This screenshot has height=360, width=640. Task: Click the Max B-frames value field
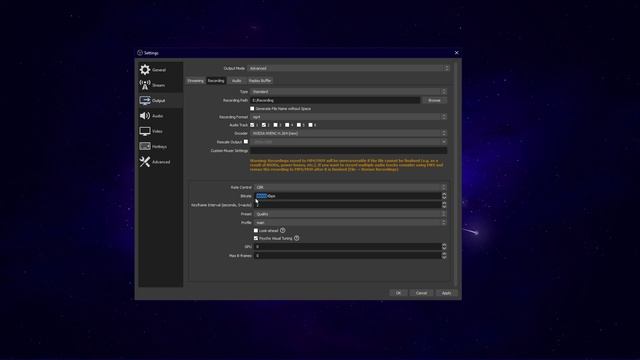coord(348,256)
